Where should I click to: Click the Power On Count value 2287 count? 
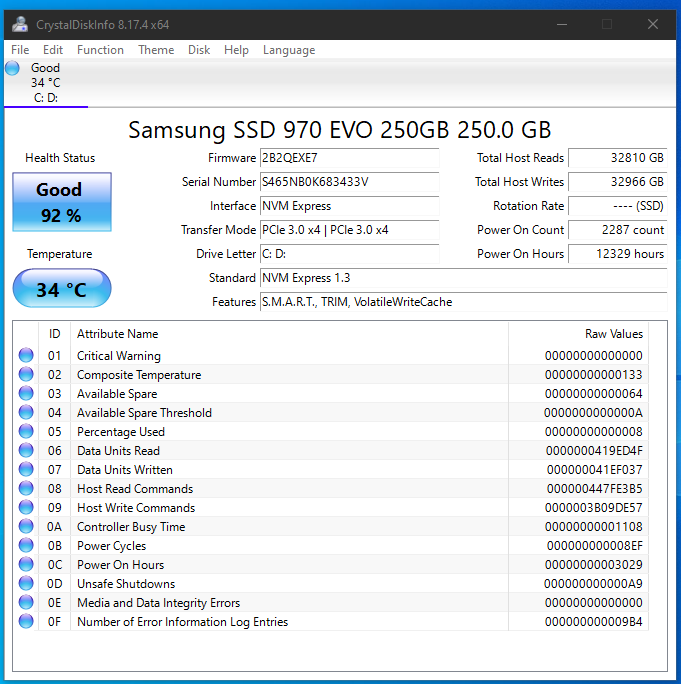click(618, 230)
